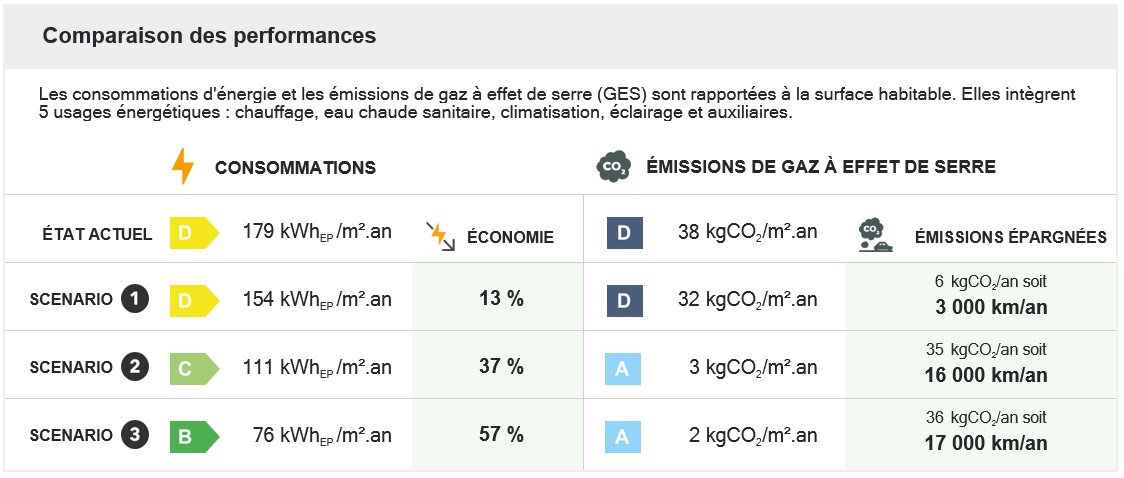Click the light blue A emissions label for Scenario 2
This screenshot has width=1124, height=478.
click(x=623, y=369)
